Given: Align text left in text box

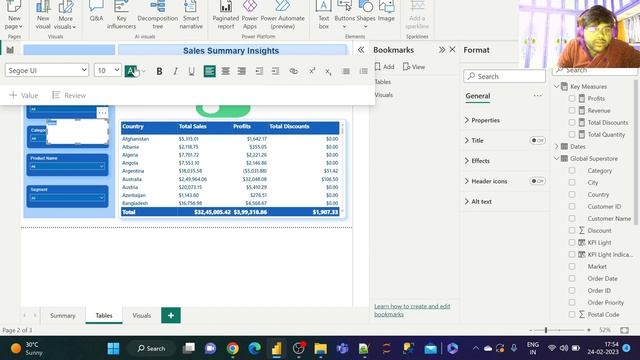Looking at the screenshot, I should pyautogui.click(x=209, y=71).
